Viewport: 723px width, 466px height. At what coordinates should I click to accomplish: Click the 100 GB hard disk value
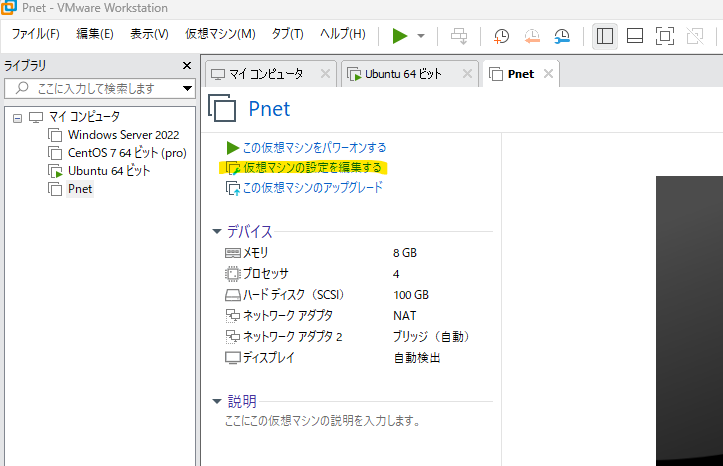point(411,295)
